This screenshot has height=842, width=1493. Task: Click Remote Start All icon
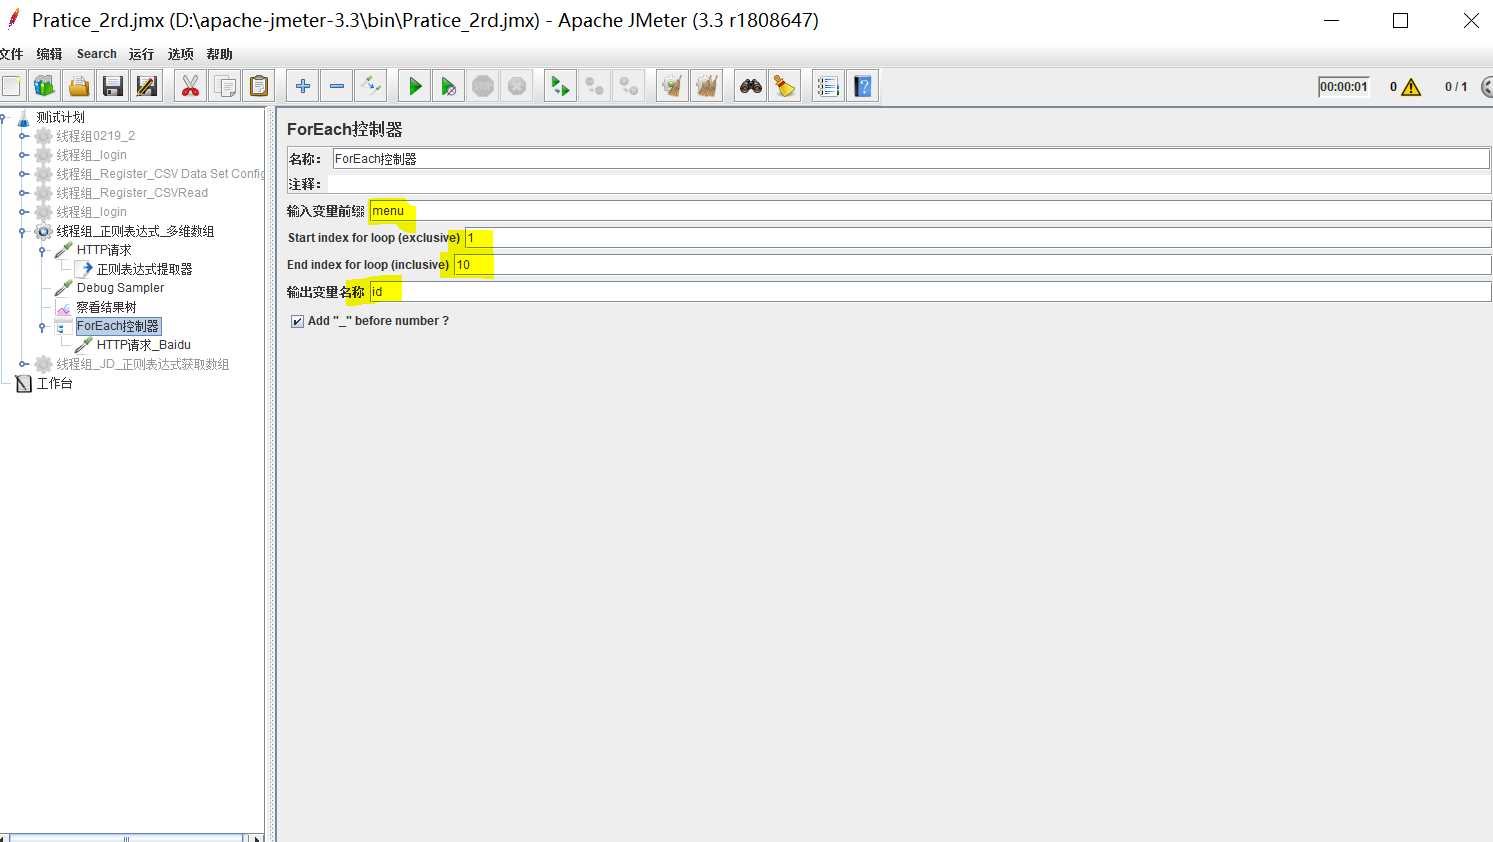click(x=560, y=87)
